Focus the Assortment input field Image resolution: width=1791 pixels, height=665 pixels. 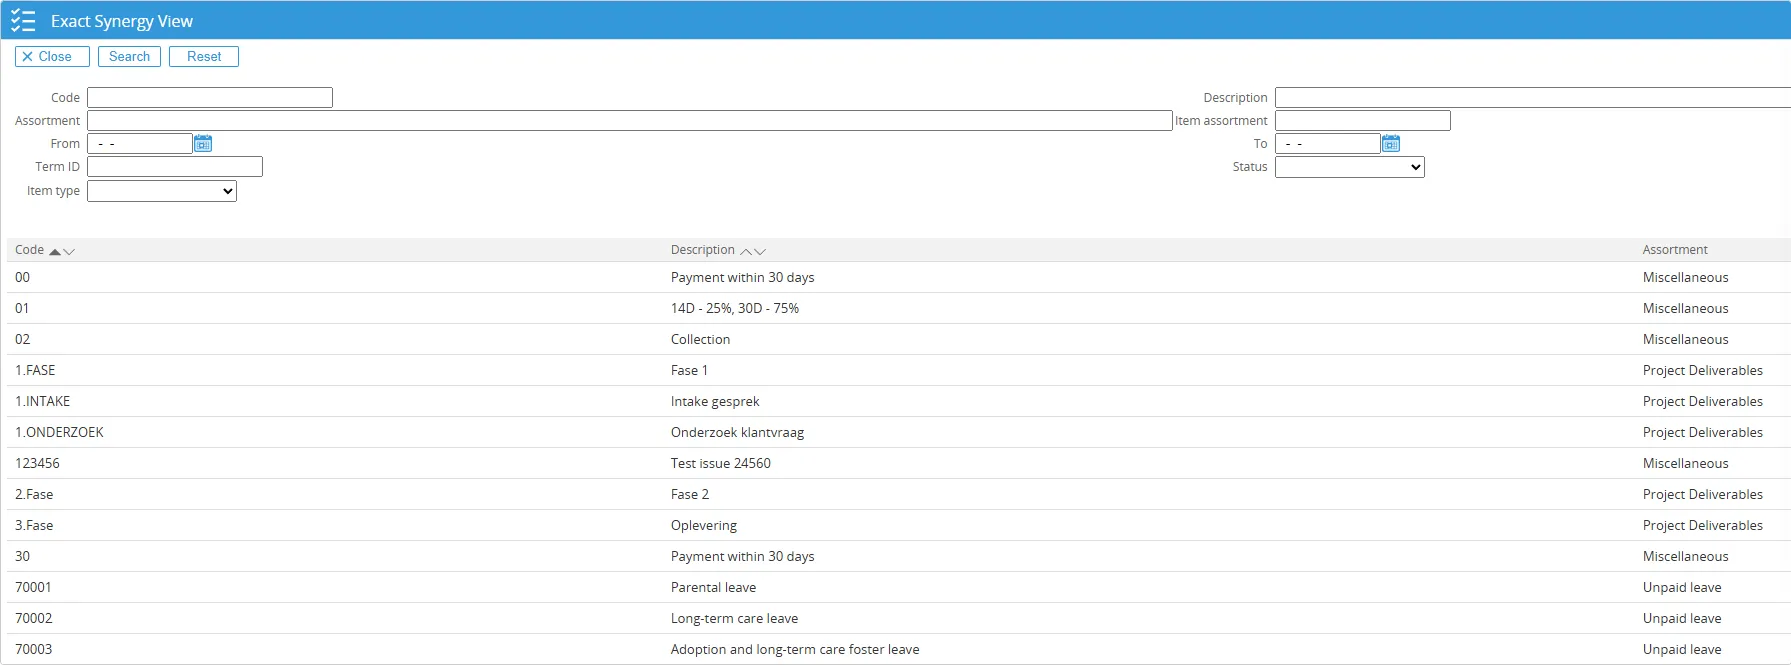[630, 121]
